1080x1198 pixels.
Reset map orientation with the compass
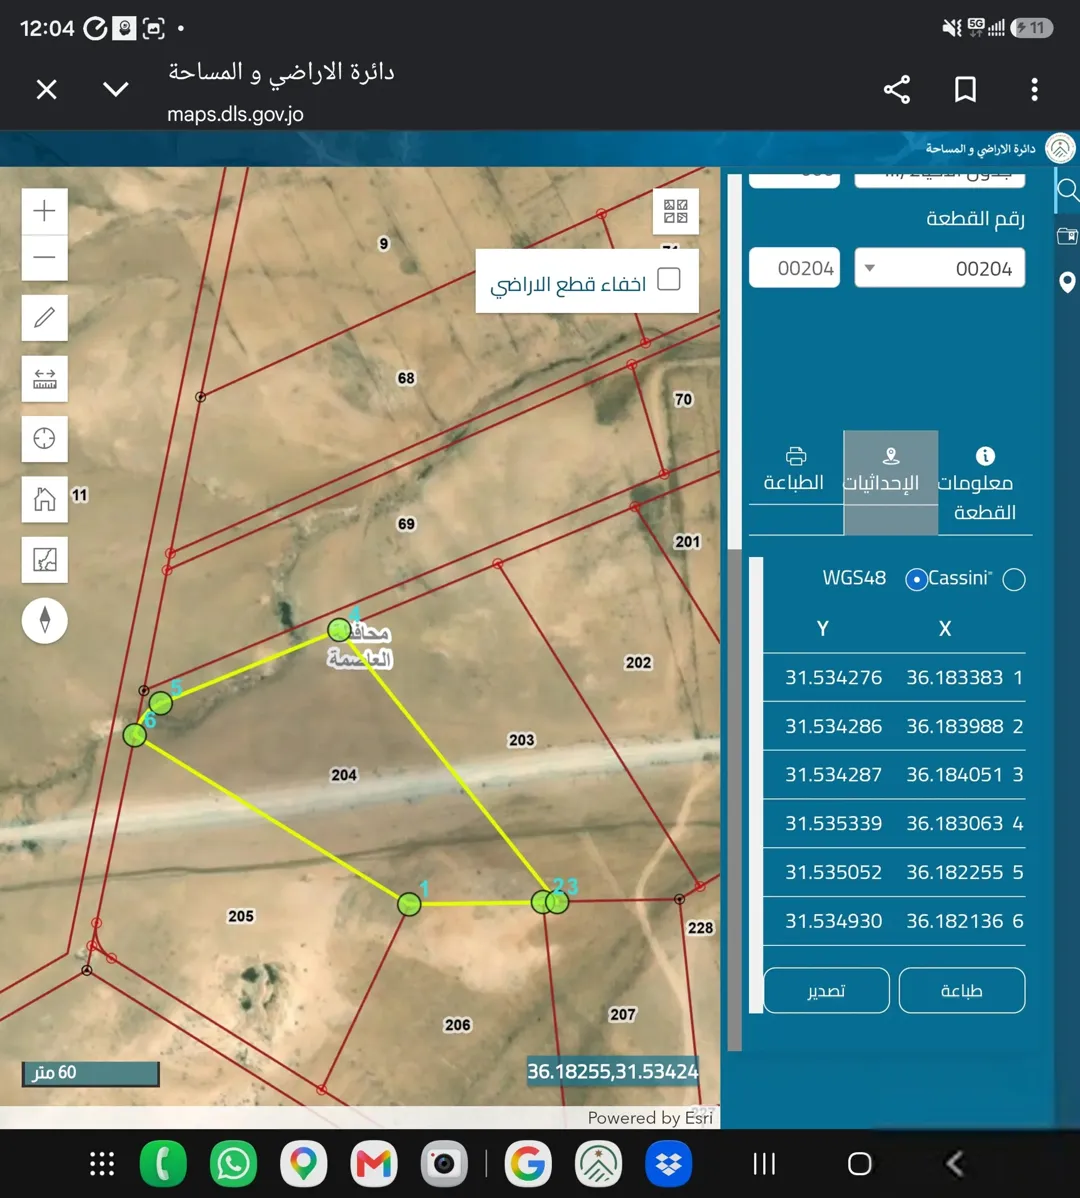pyautogui.click(x=44, y=620)
